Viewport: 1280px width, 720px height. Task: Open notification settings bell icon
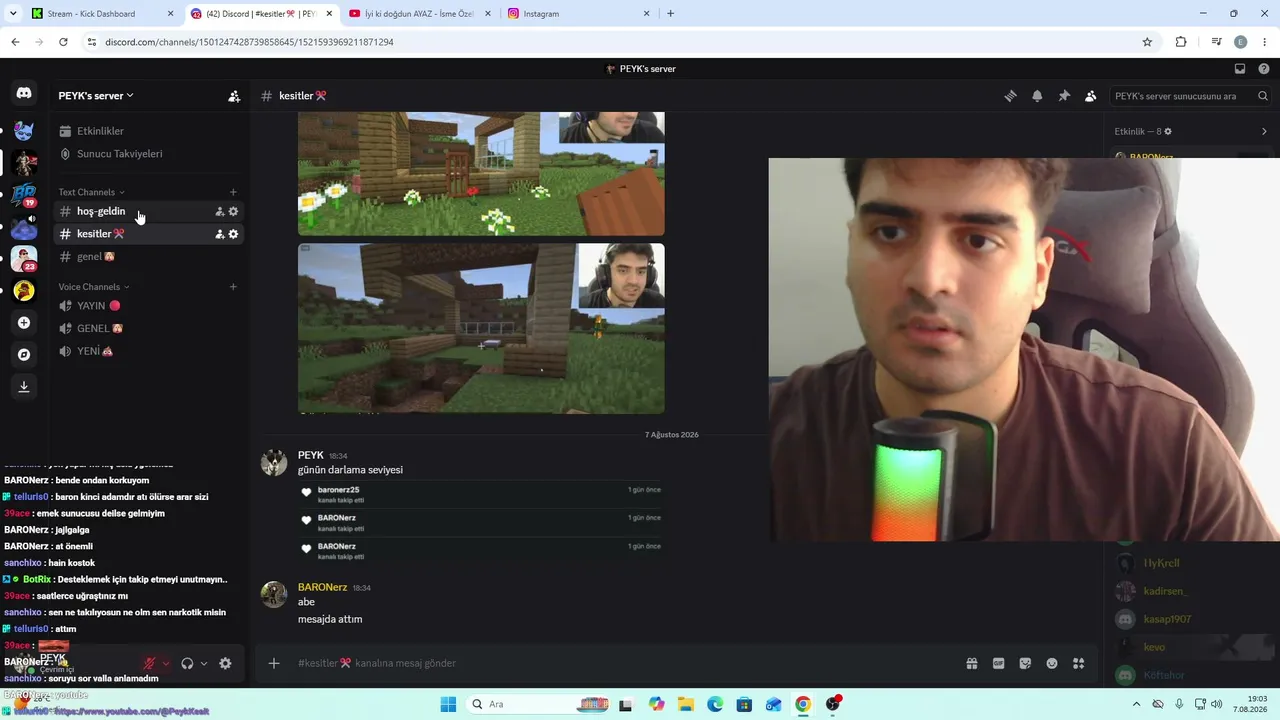[1037, 96]
